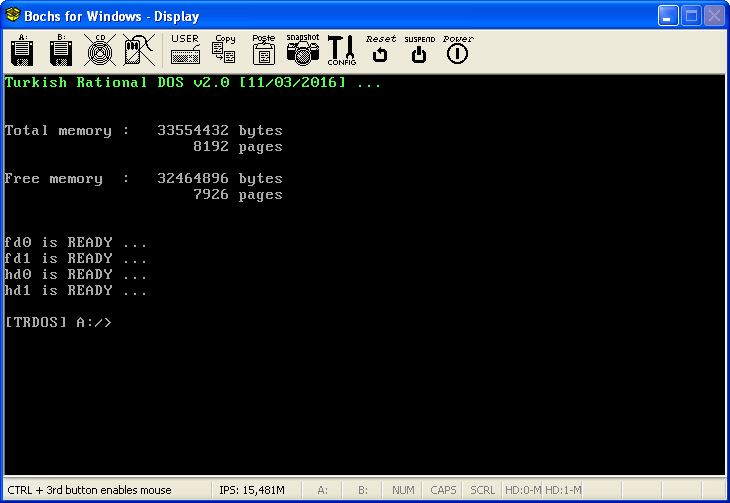Click the NUM indicator in status bar
This screenshot has height=503, width=730.
pos(403,490)
